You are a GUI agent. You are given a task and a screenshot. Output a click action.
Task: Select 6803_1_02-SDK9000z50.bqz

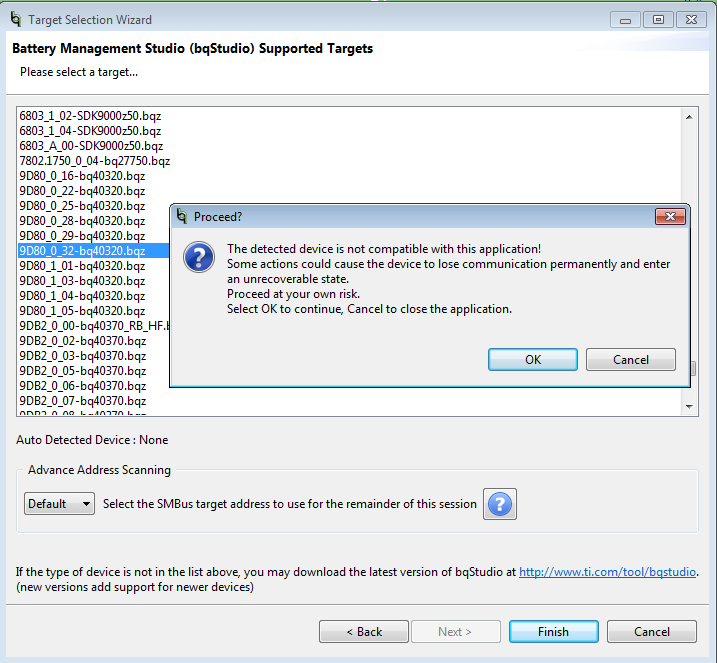coord(90,116)
